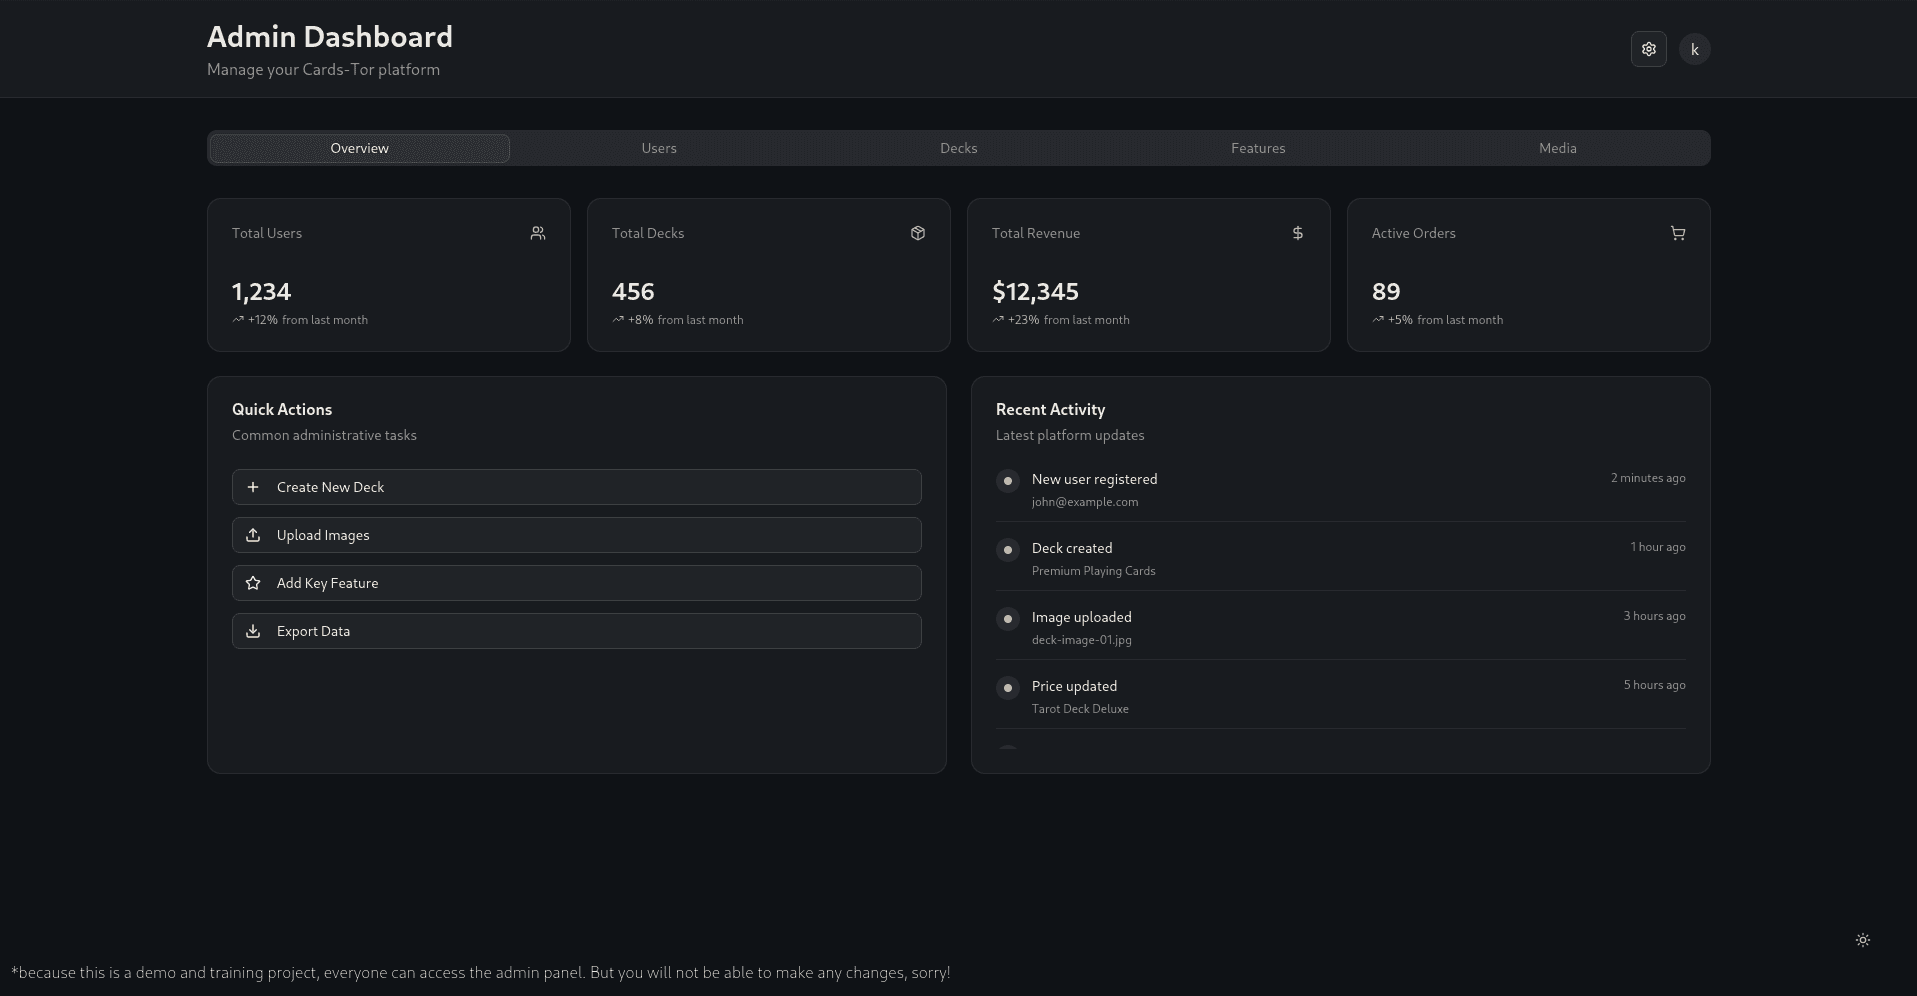Switch to the Overview tab
Screen dimensions: 1917x996
point(360,148)
